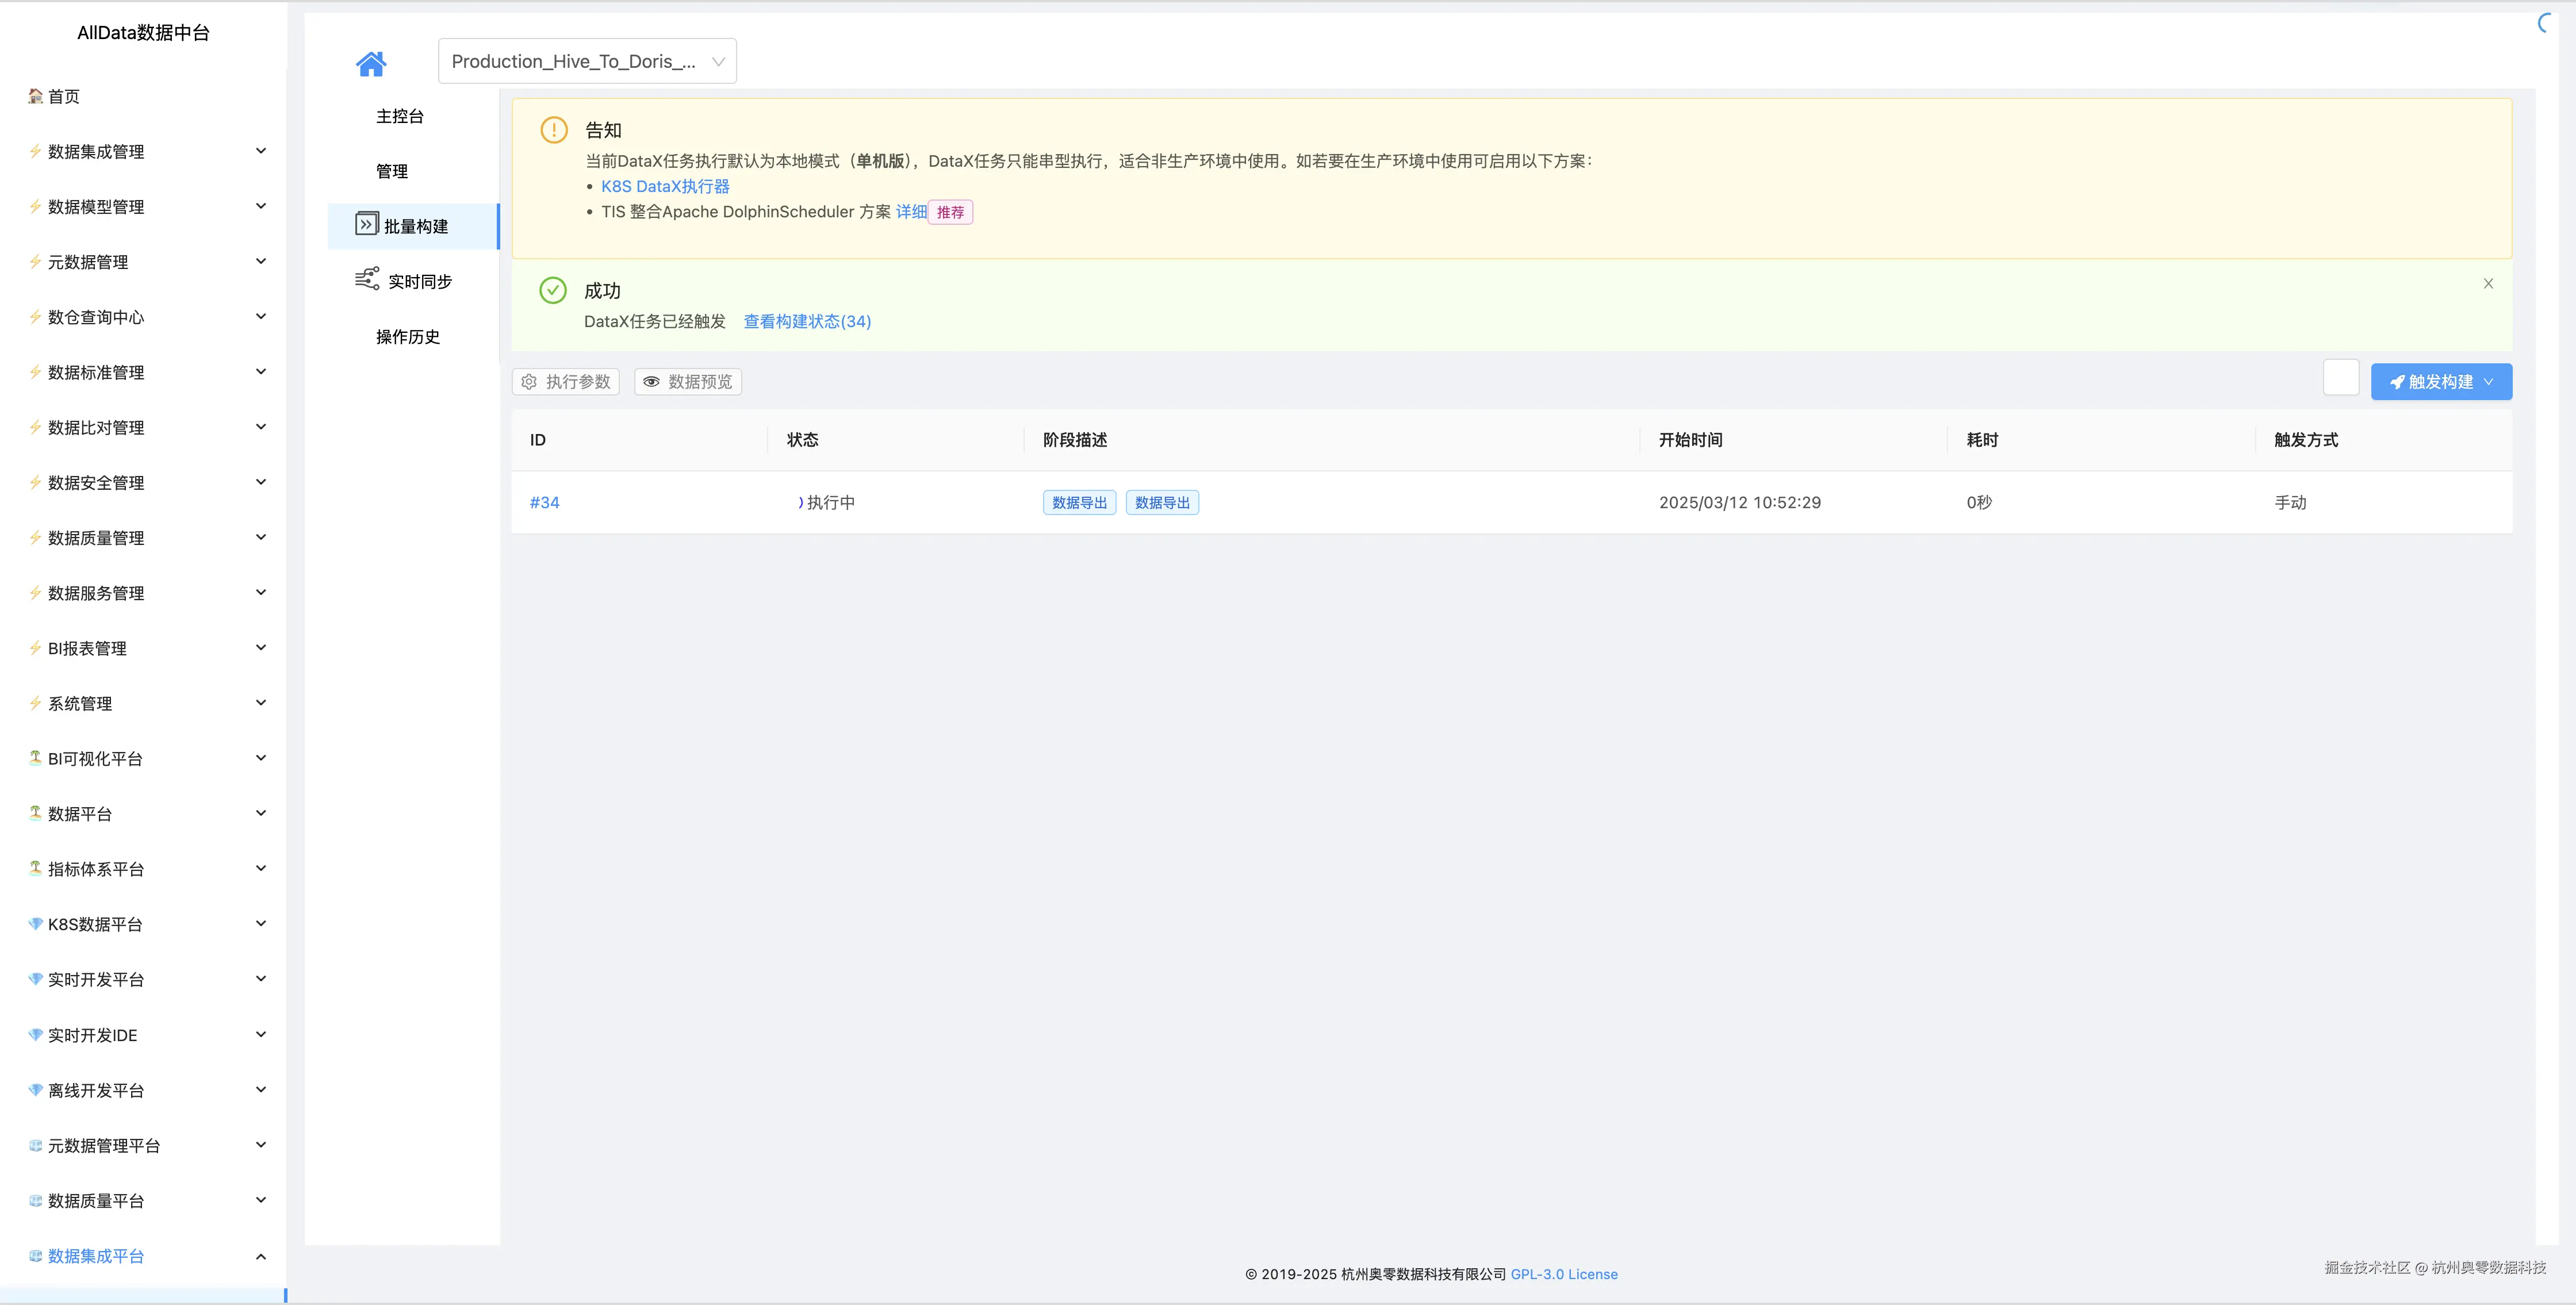Click the 实时同步 sync icon
The width and height of the screenshot is (2576, 1305).
(x=366, y=280)
